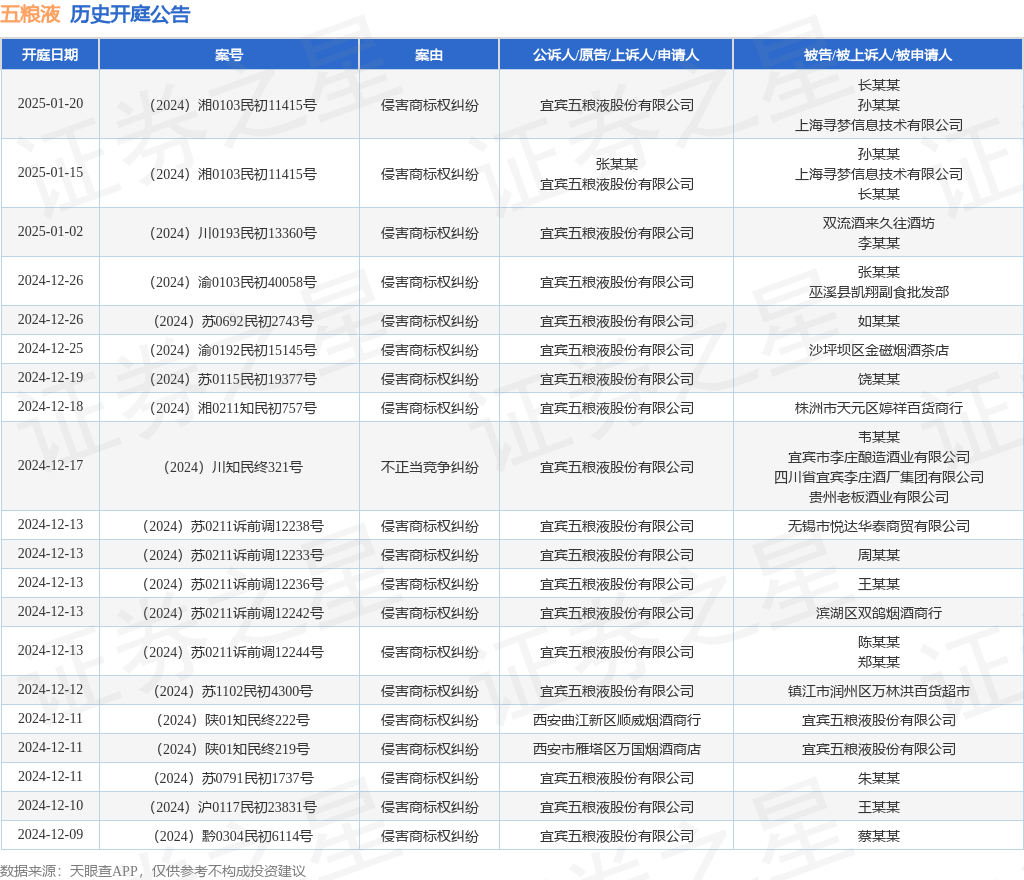Click case number 川0193民初13360号
Screen dimensions: 1024x880
(x=233, y=233)
